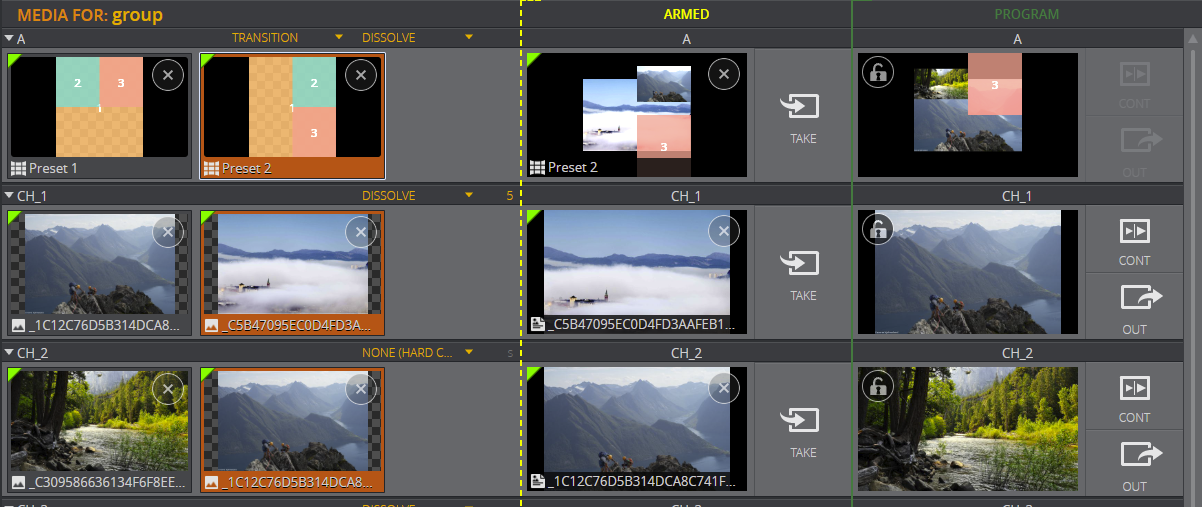Click TAKE icon for CH_1

[803, 263]
